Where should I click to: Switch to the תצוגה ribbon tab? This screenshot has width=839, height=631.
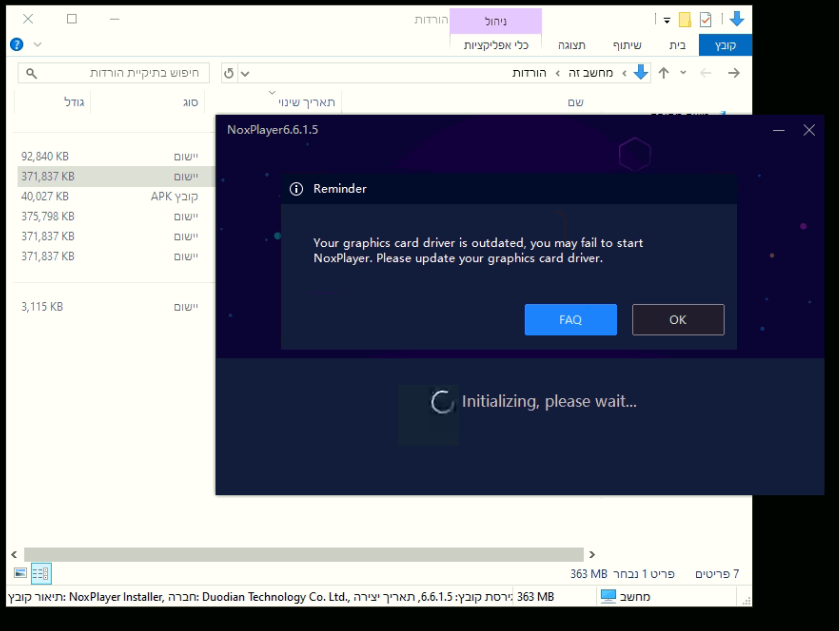coord(571,45)
